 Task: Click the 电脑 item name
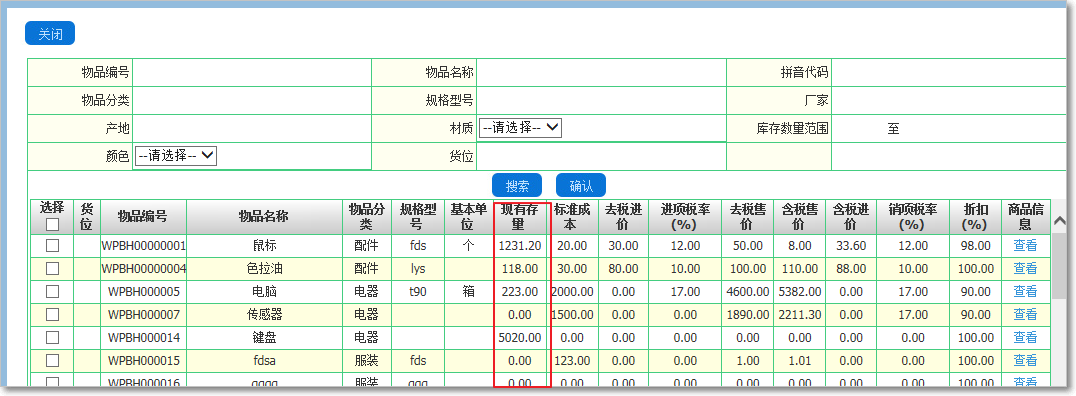[x=264, y=292]
